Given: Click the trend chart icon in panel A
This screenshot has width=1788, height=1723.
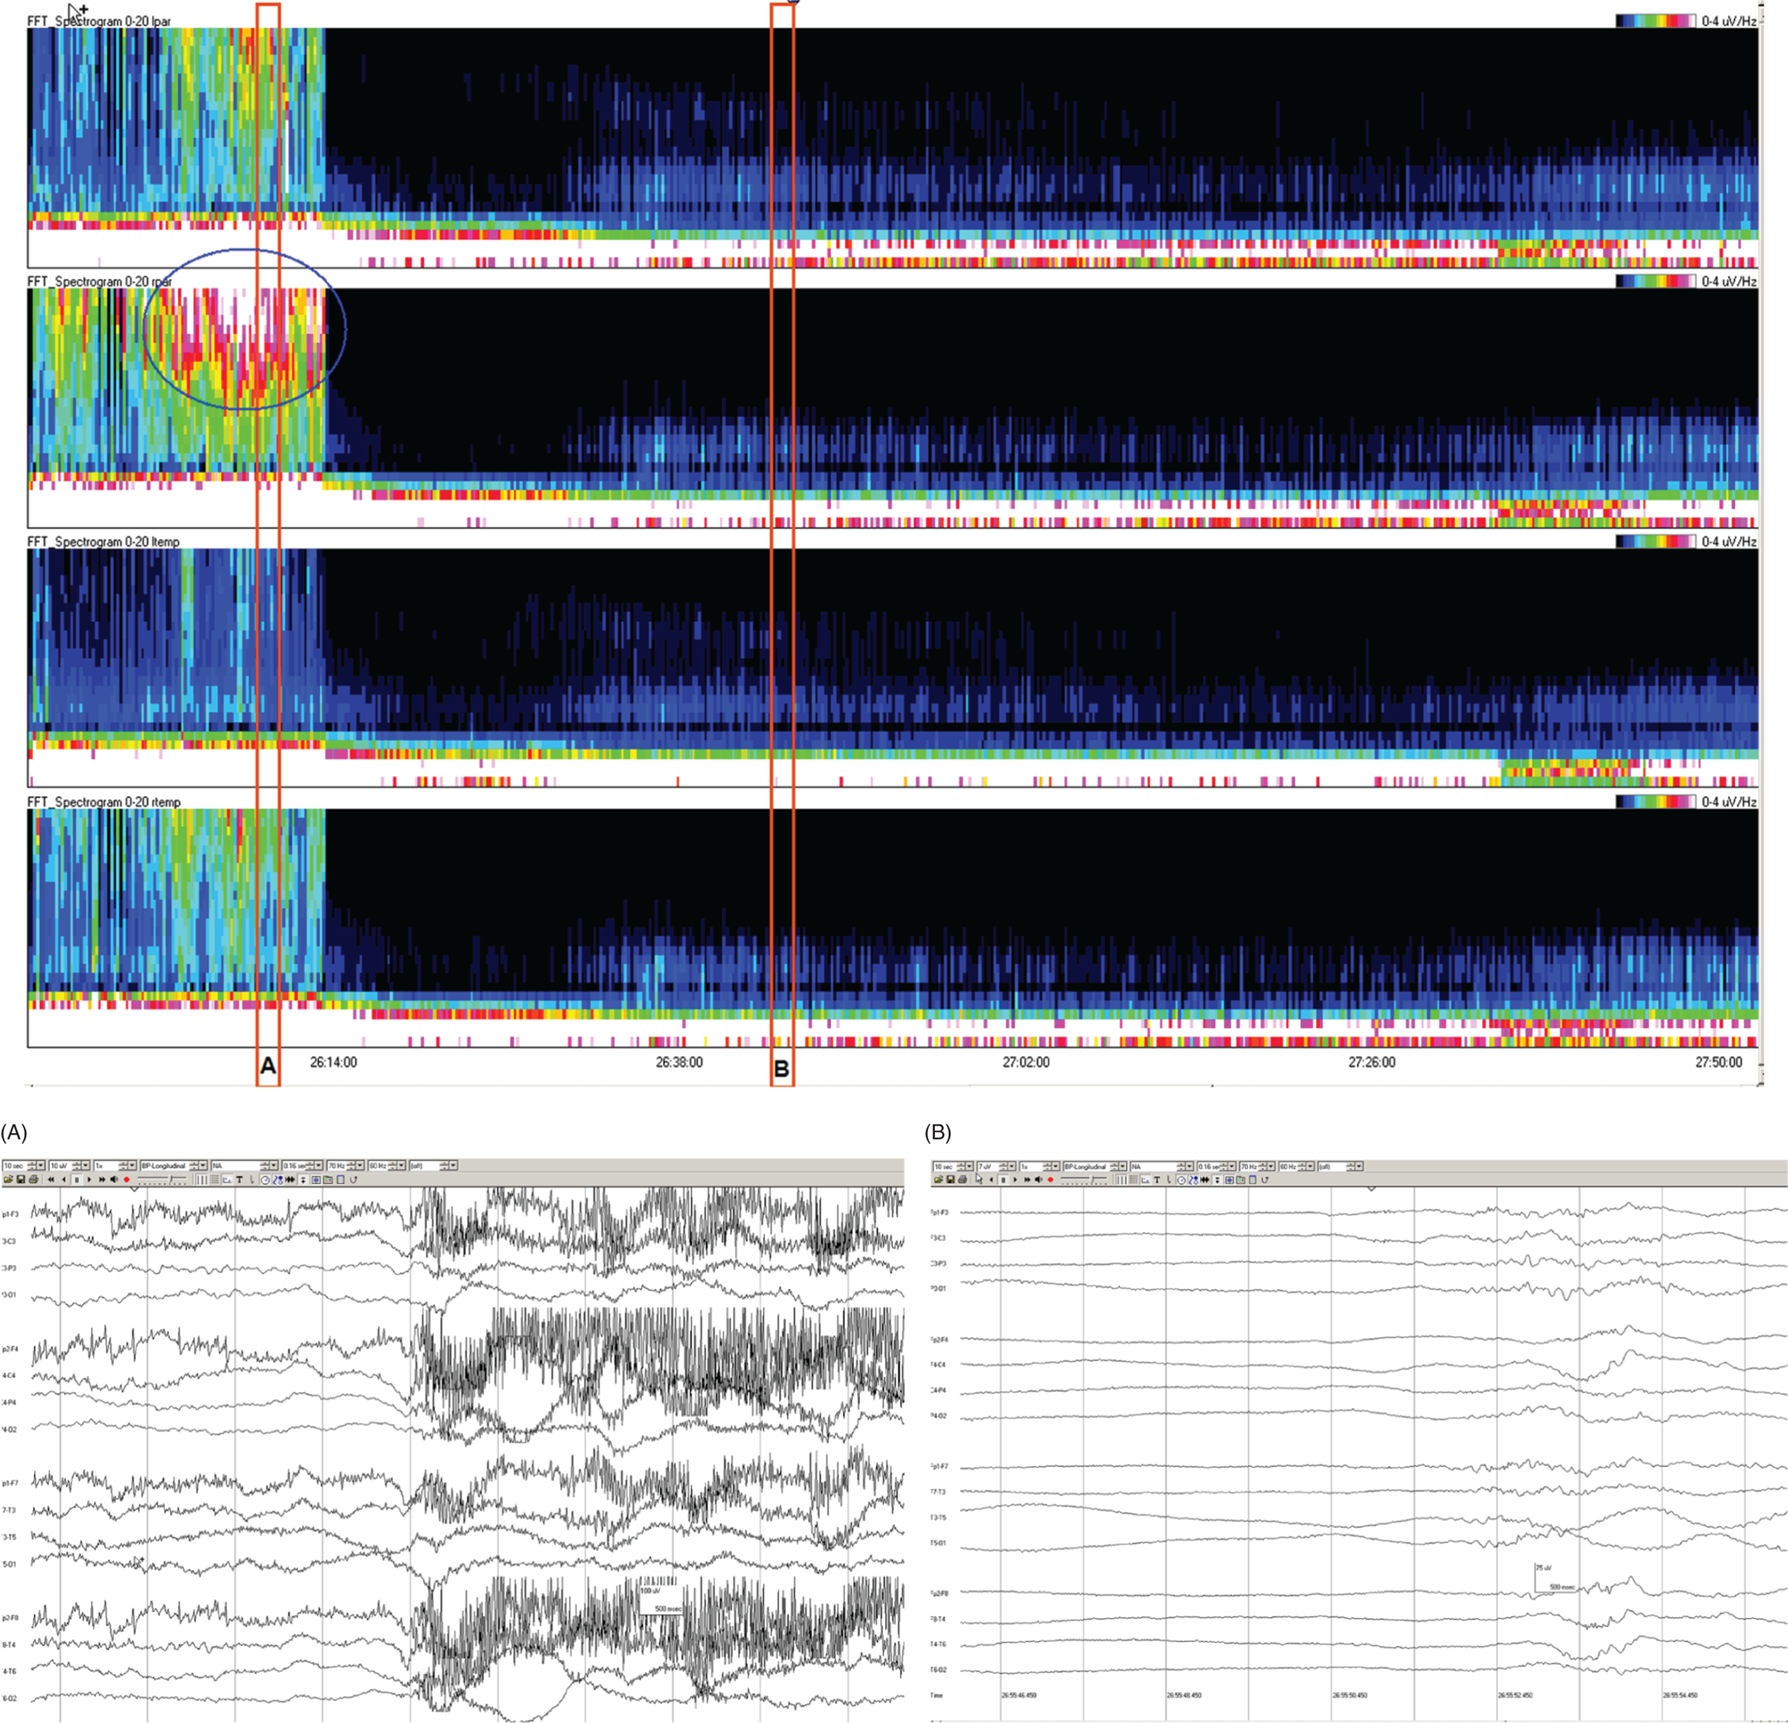Looking at the screenshot, I should point(227,1180).
